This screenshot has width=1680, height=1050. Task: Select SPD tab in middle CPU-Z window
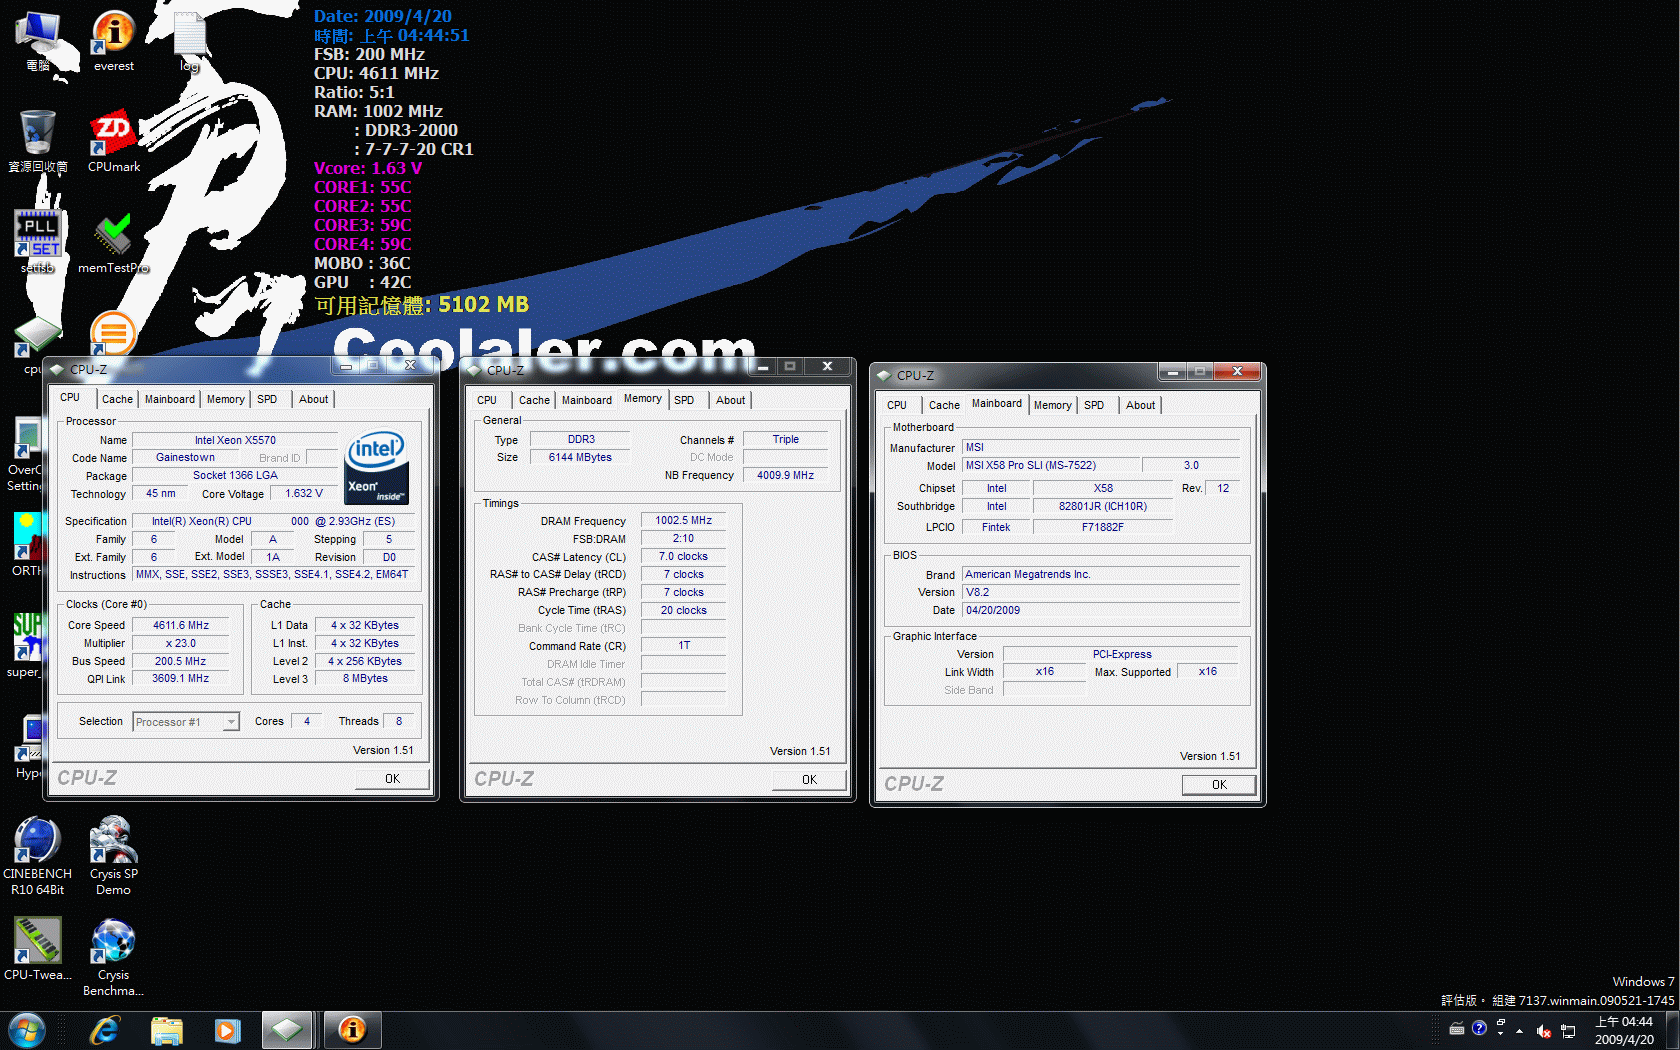pos(684,400)
